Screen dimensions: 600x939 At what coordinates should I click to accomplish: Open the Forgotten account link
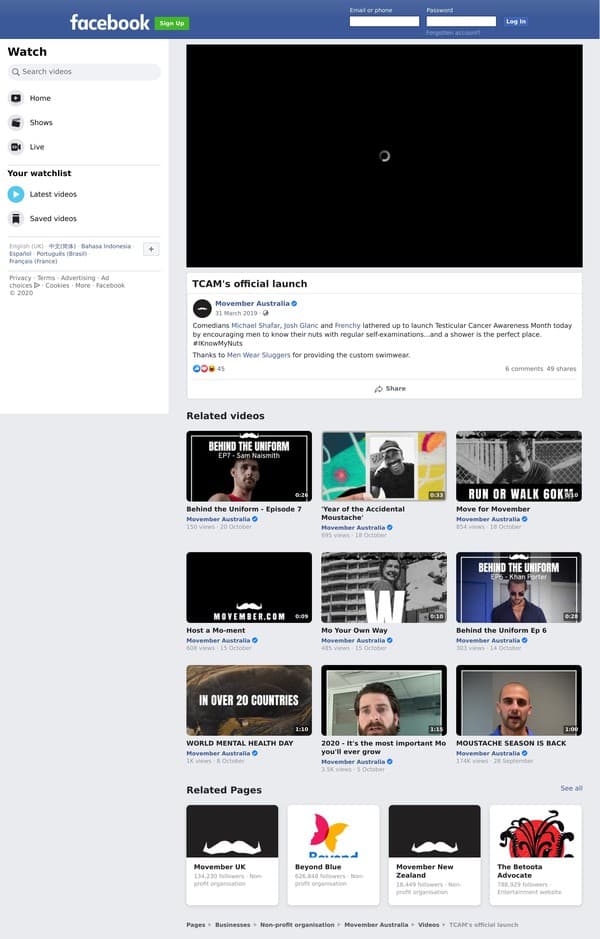pyautogui.click(x=453, y=33)
